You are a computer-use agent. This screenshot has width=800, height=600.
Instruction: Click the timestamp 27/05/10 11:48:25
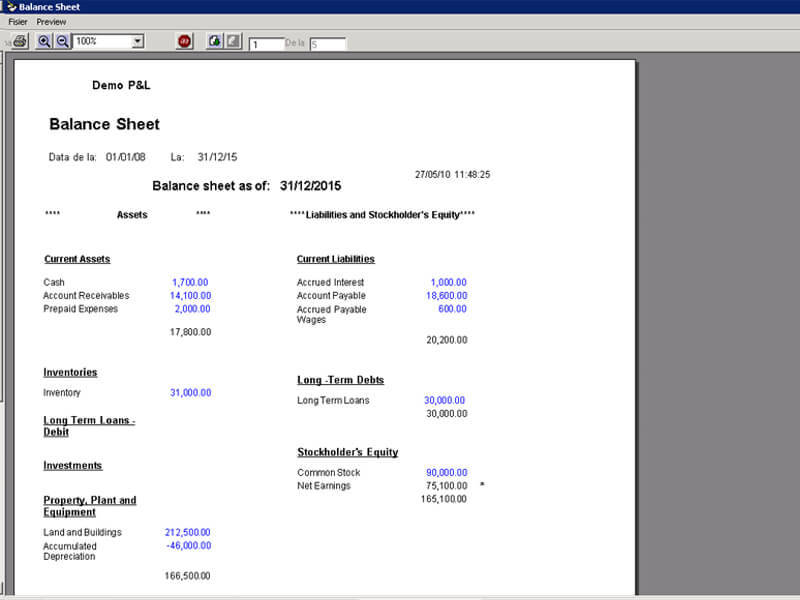coord(453,174)
